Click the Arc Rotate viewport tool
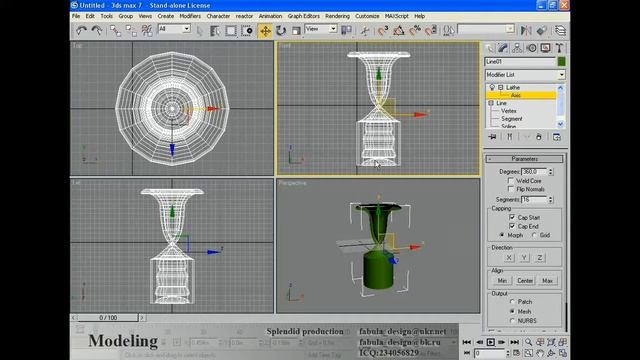The width and height of the screenshot is (640, 360). 551,353
